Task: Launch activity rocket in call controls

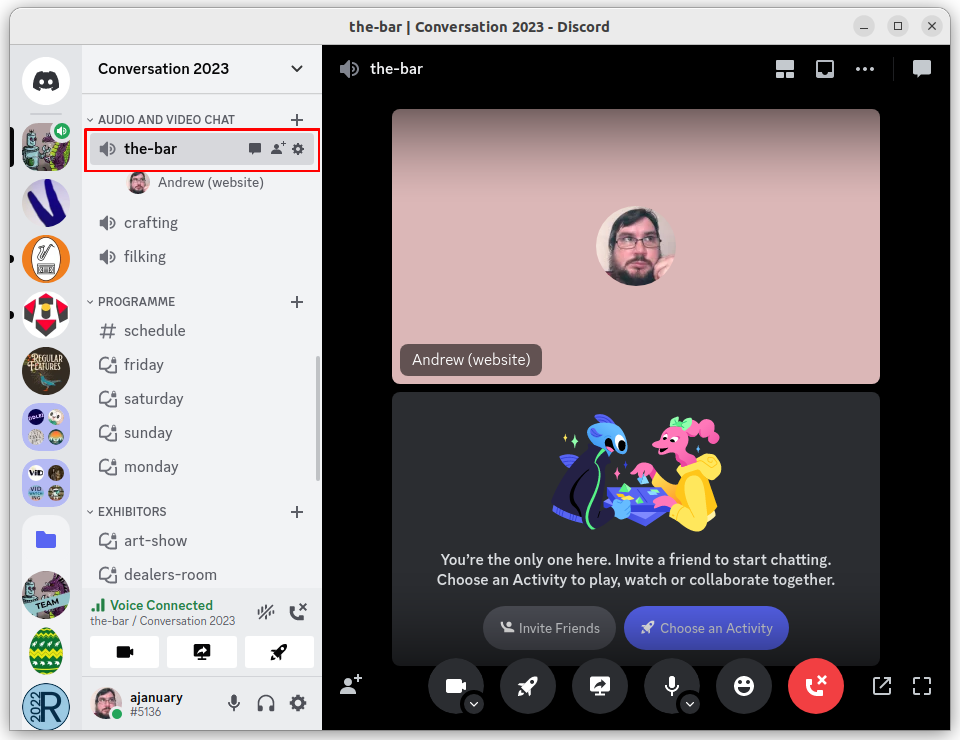Action: coord(528,686)
